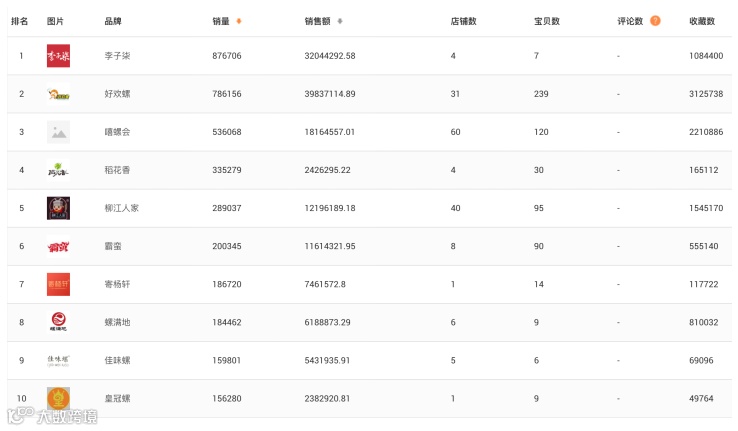
Task: Click item count 95 for 柳江人家
Action: point(539,208)
